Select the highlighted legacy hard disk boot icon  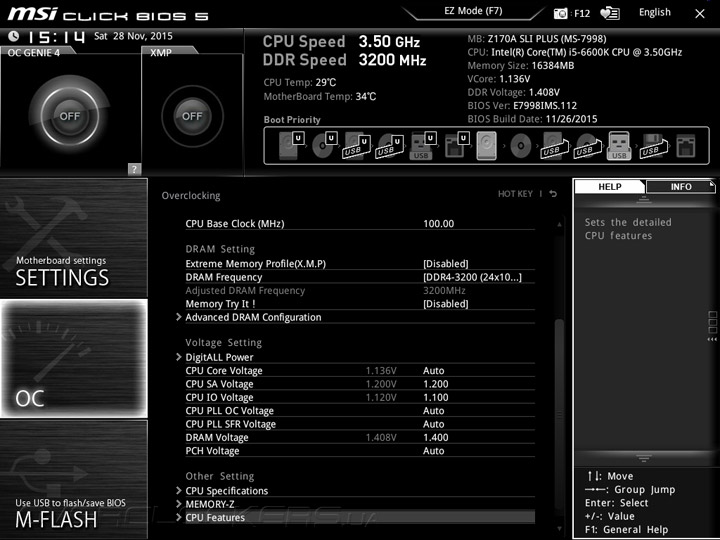(487, 146)
